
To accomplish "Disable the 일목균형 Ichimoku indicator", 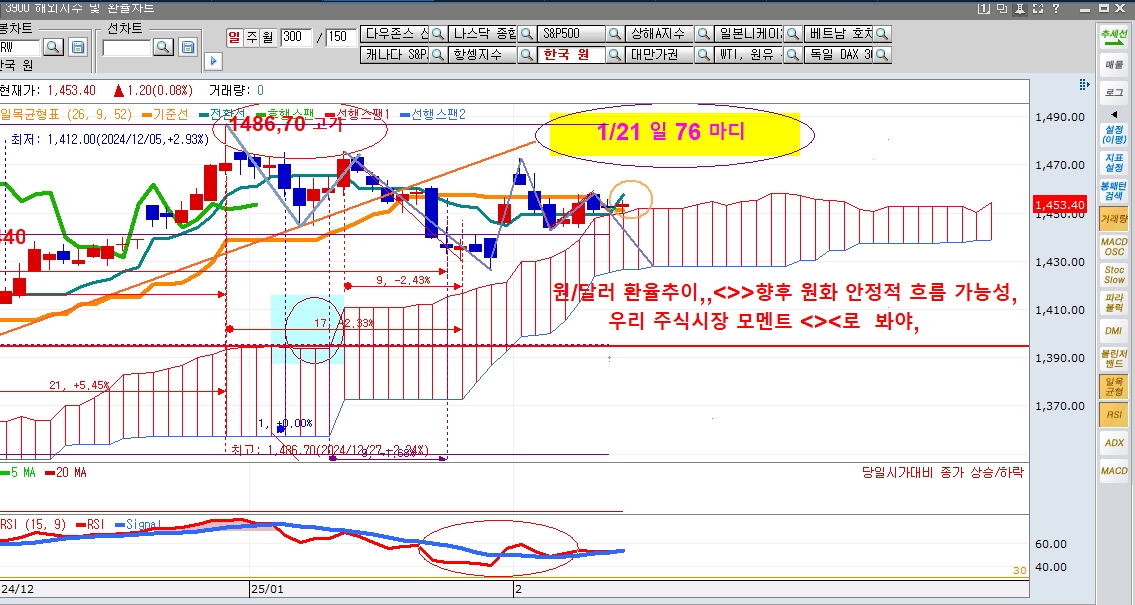I will 1112,385.
